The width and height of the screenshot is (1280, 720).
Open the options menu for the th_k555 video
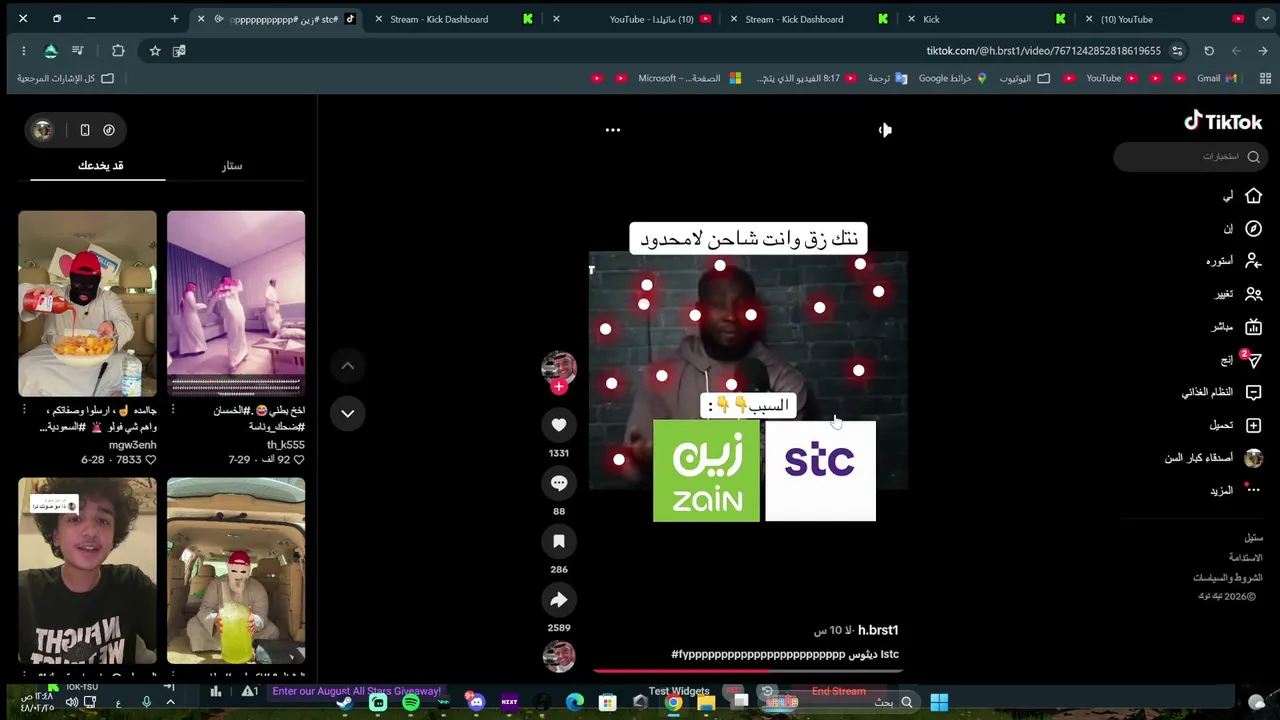pos(173,410)
